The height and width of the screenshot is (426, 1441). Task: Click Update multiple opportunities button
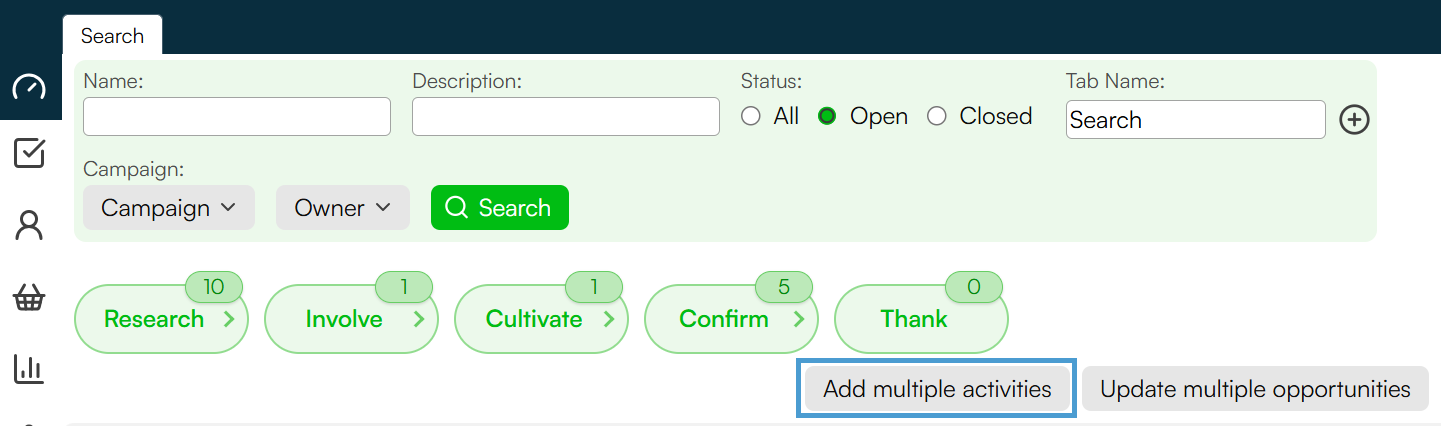(x=1255, y=389)
